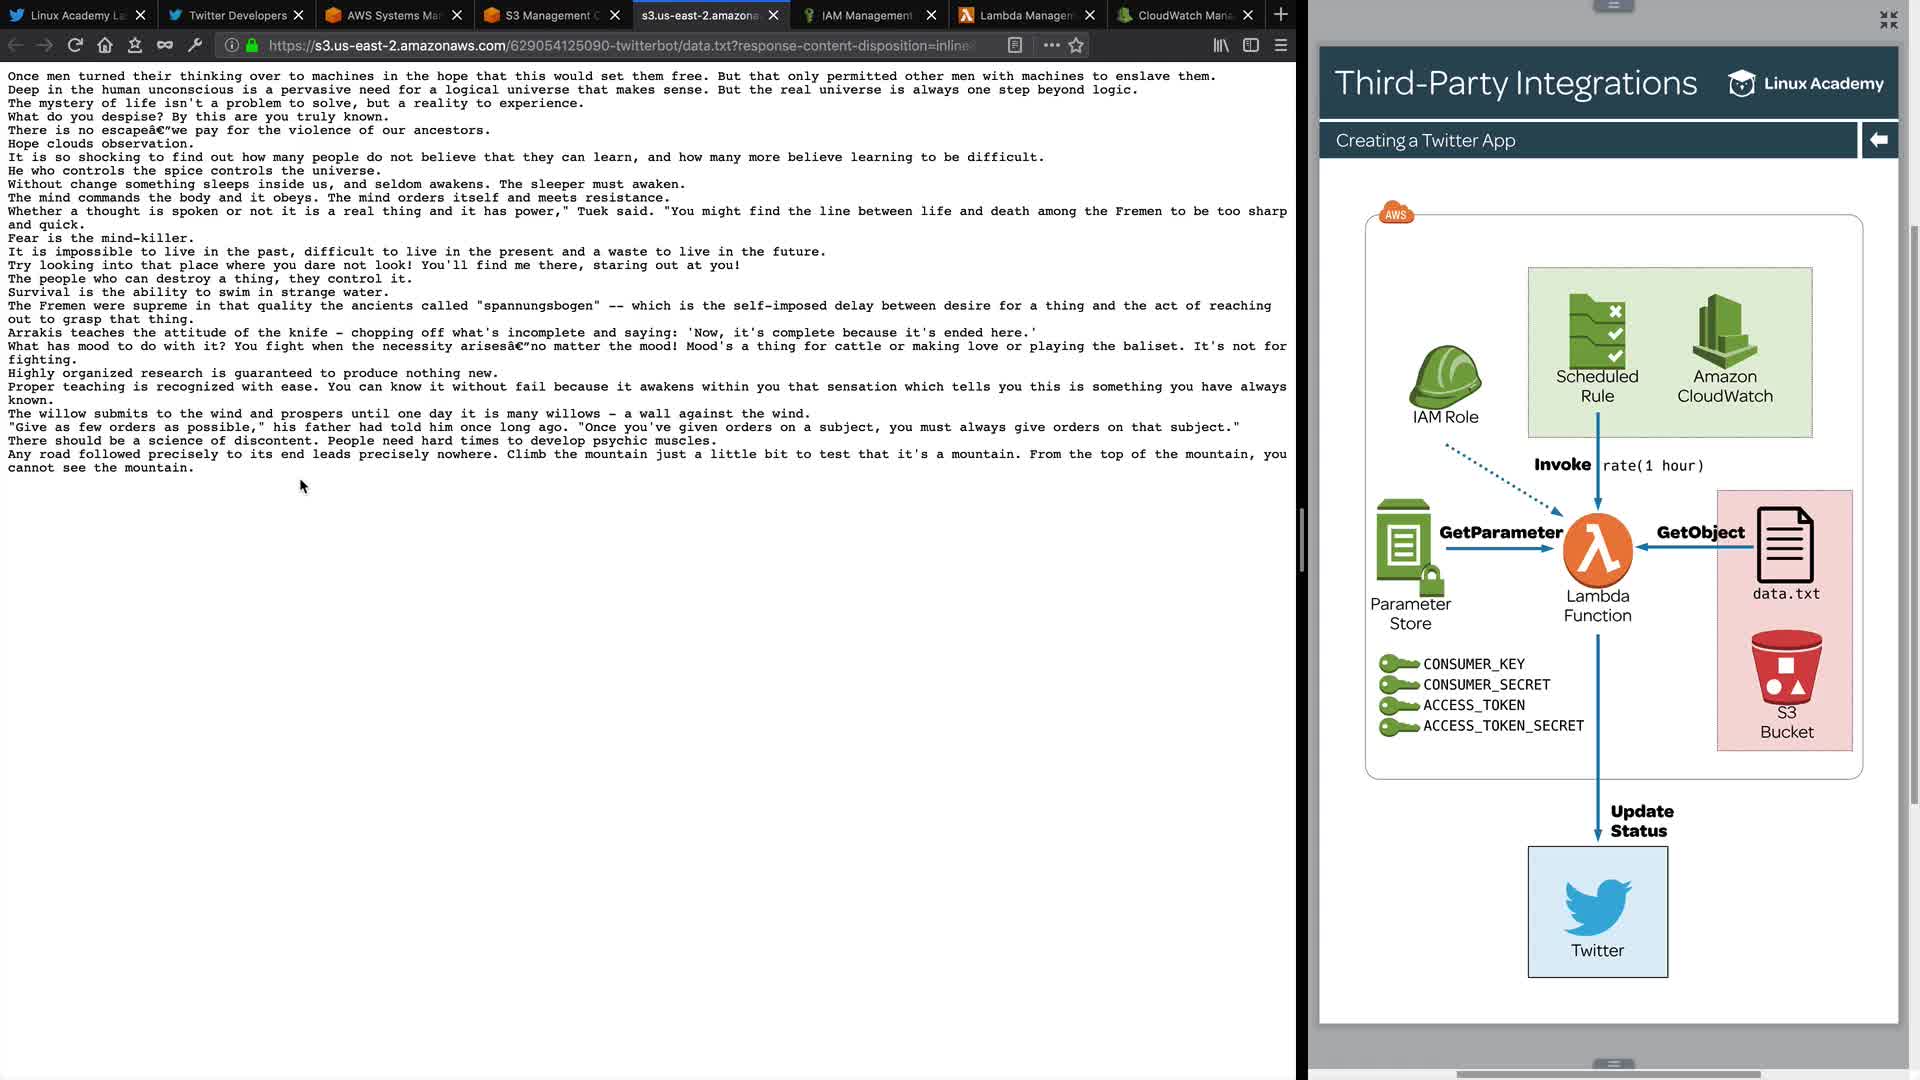Open the Firefox hamburger menu
1920x1080 pixels.
point(1281,45)
